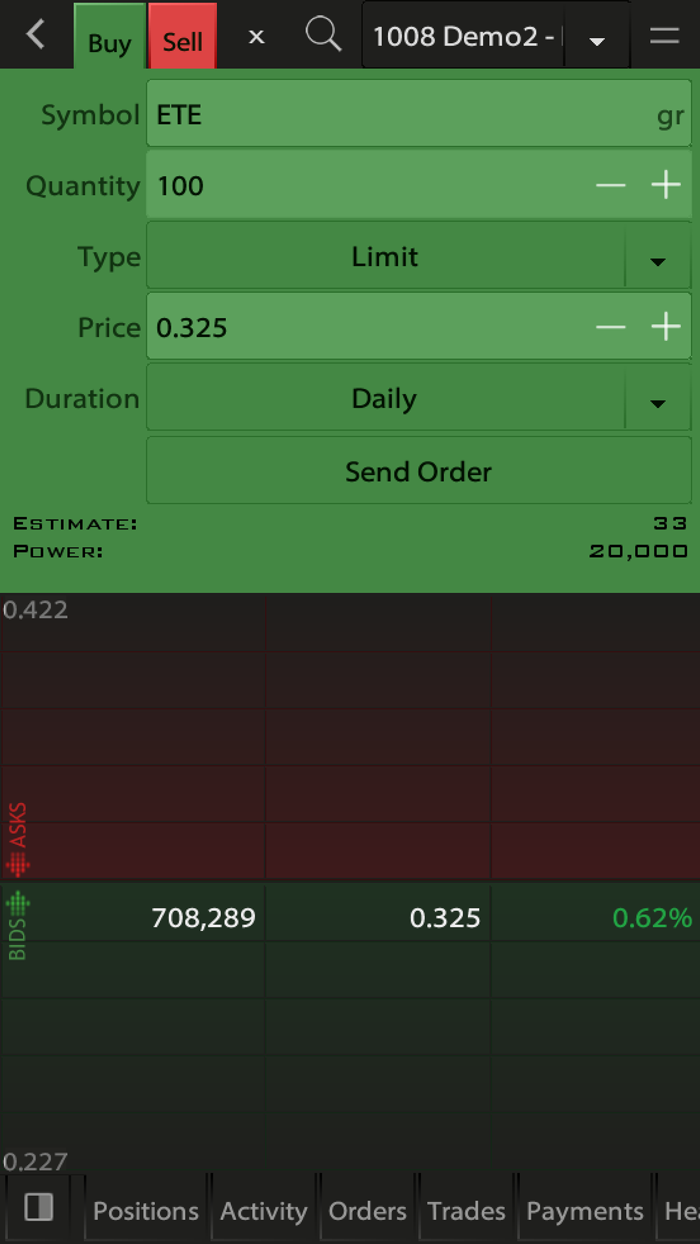Select the Buy tab
700x1244 pixels.
109,42
